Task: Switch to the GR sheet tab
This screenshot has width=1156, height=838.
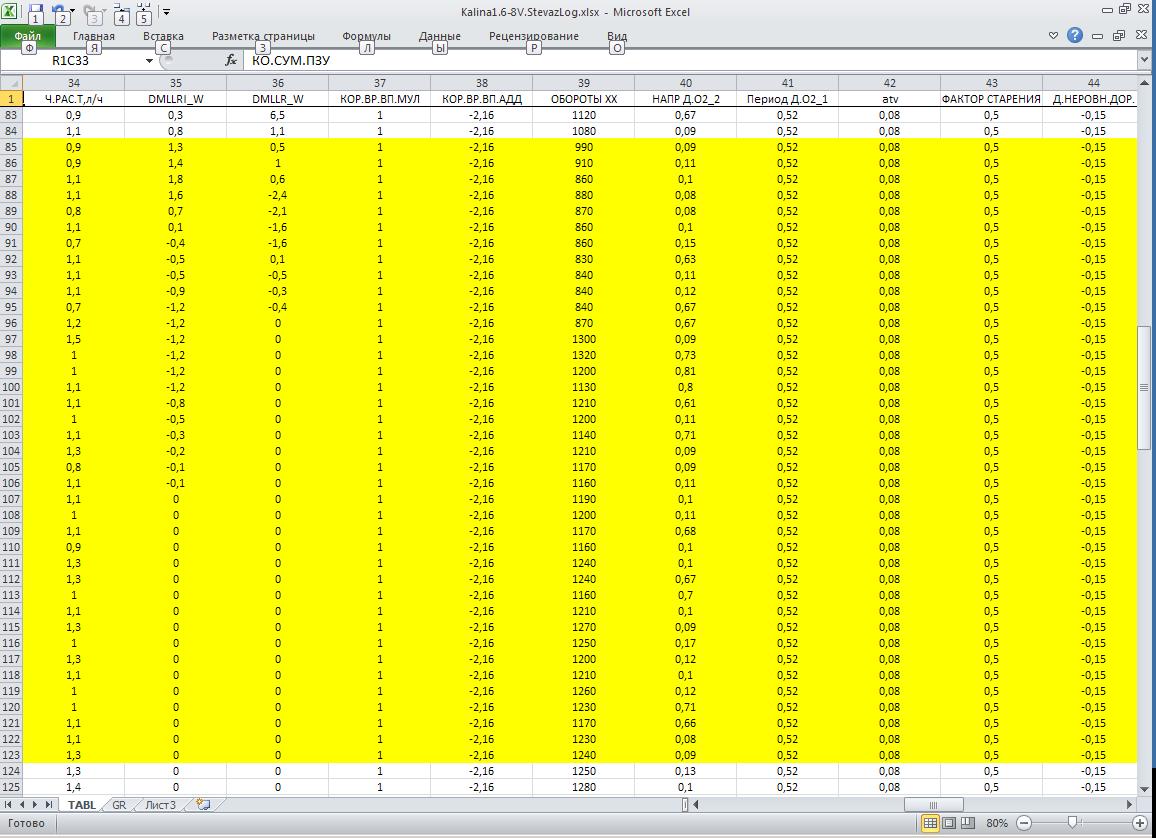Action: [x=119, y=805]
